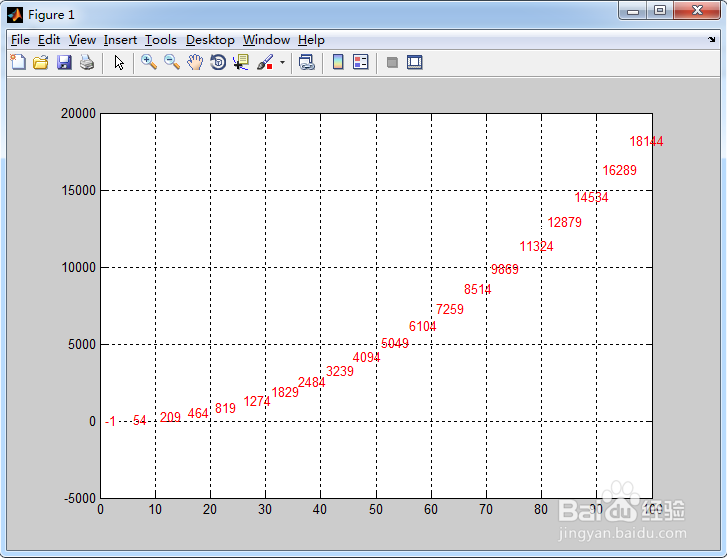The width and height of the screenshot is (727, 558).
Task: Click the Hide Plot Tools icon
Action: pos(392,62)
